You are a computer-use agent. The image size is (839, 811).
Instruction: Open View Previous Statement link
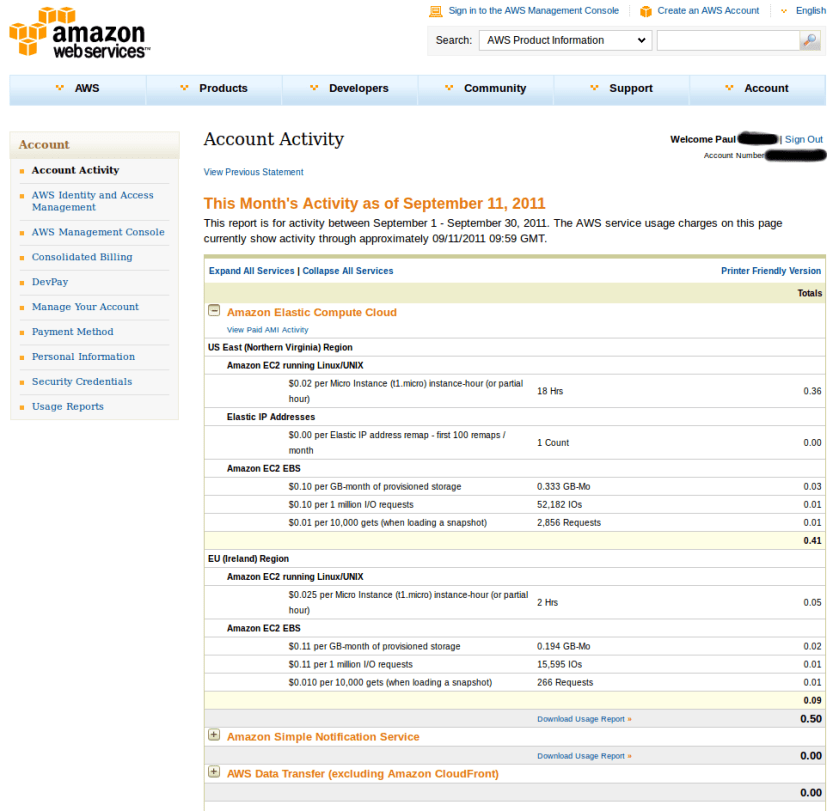click(x=253, y=172)
